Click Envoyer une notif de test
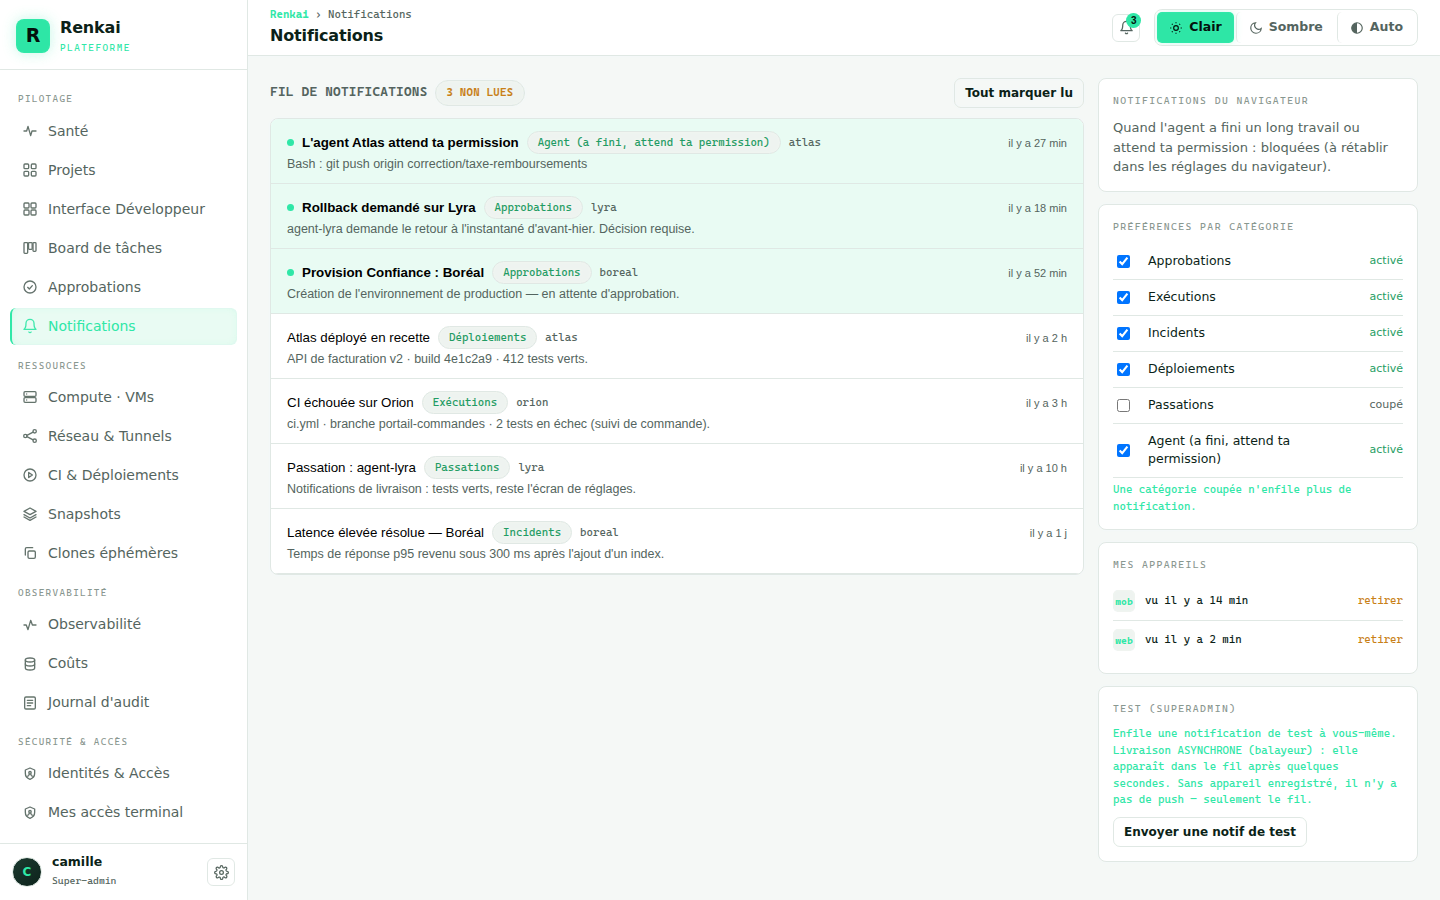1440x900 pixels. pos(1210,832)
